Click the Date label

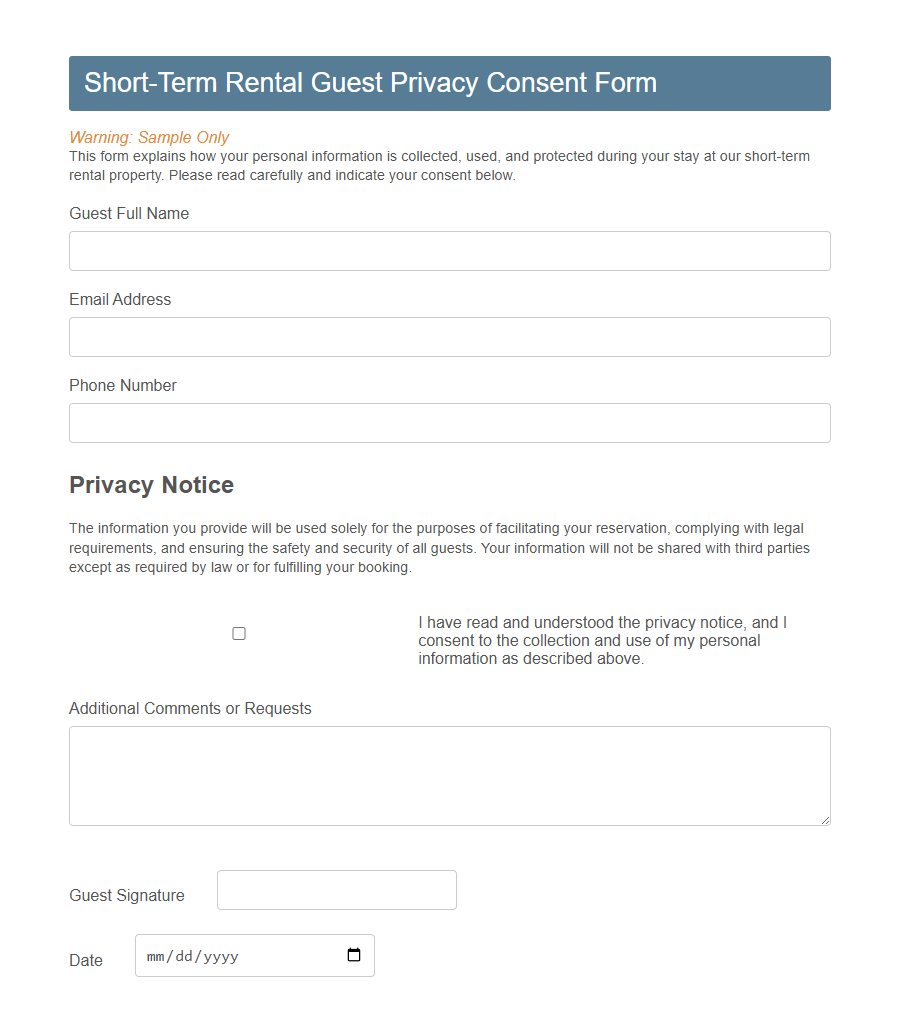pos(86,960)
